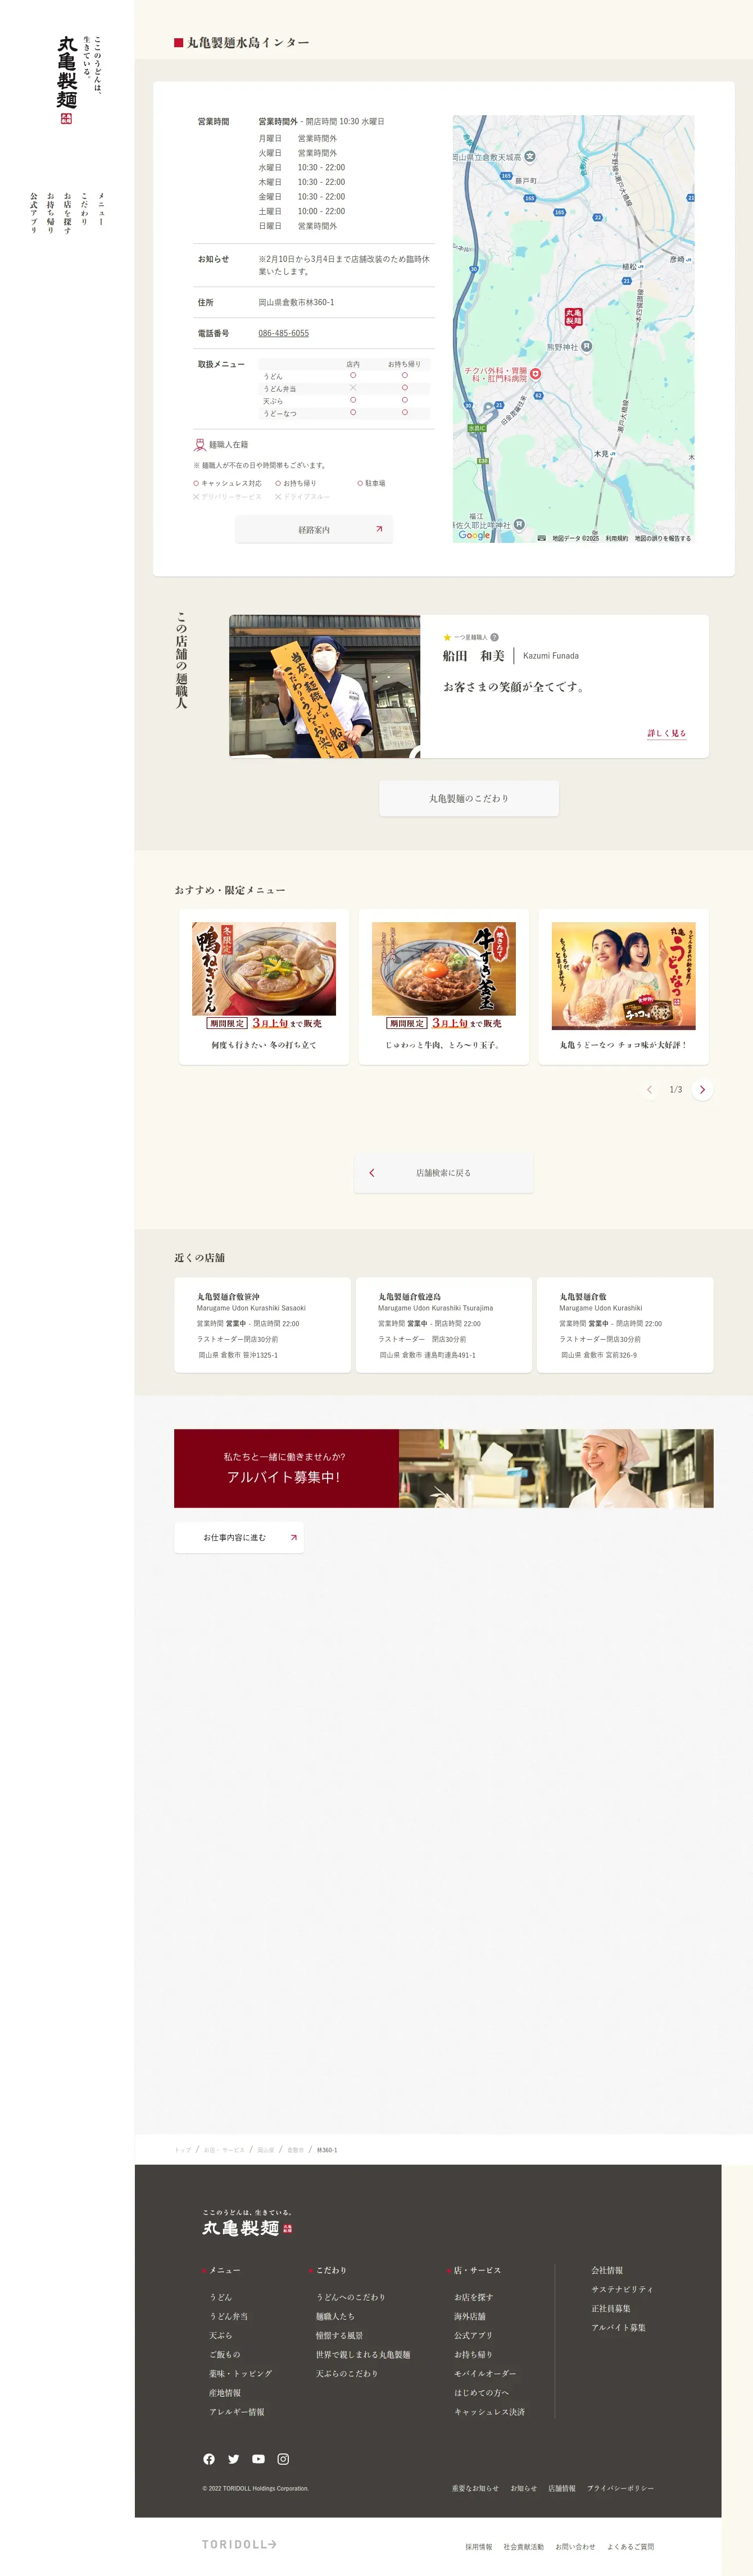The height and width of the screenshot is (2576, 753).
Task: Click お問い合わせ at the bottom
Action: pos(575,2547)
